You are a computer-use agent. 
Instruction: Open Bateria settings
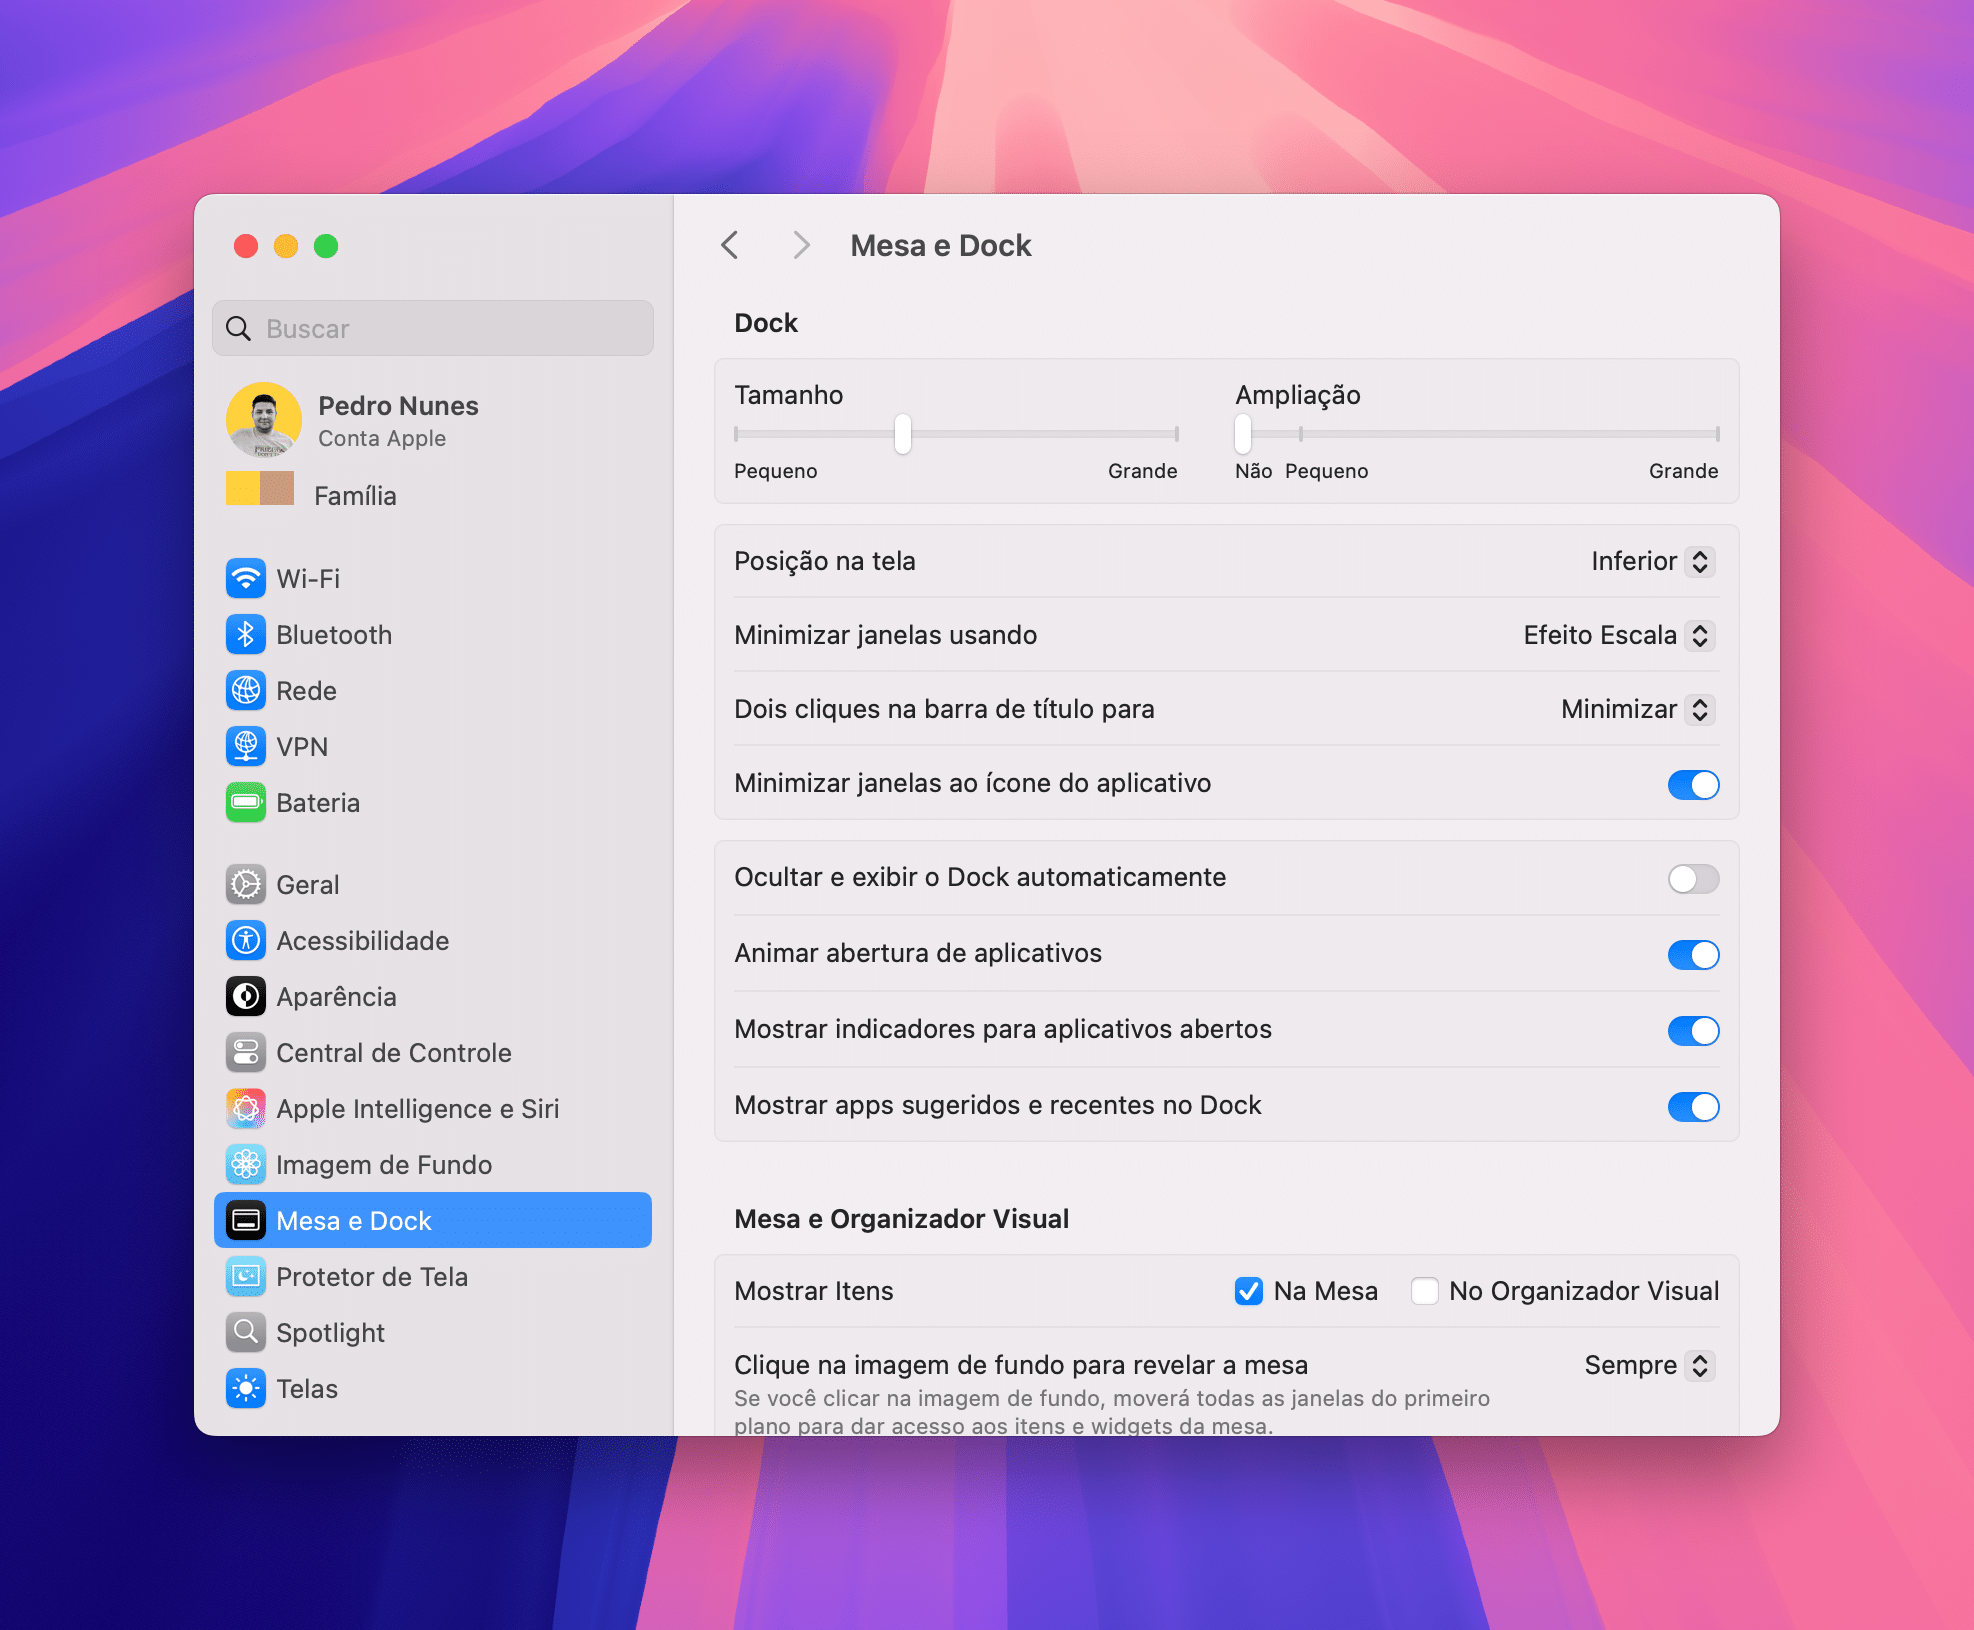[x=433, y=802]
